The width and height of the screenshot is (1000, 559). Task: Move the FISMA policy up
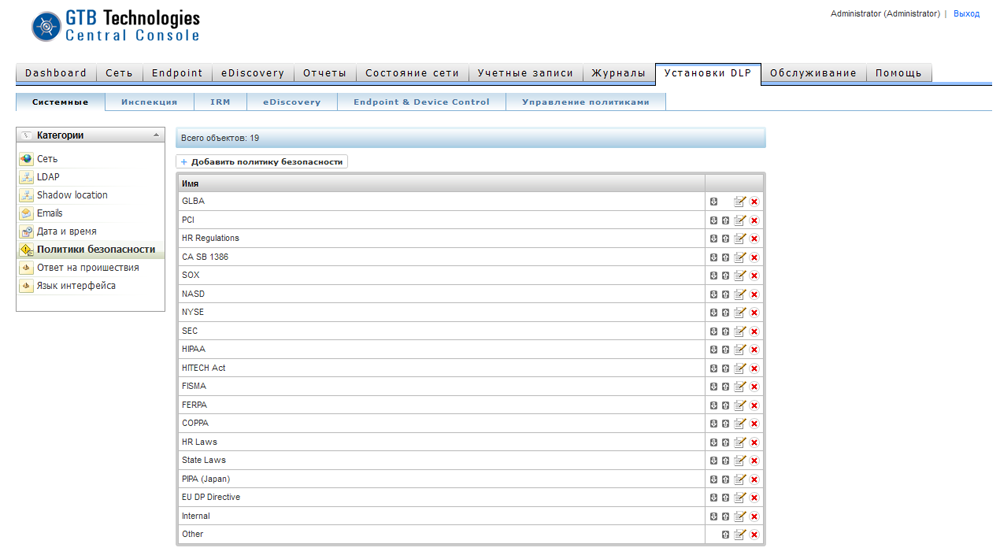click(x=726, y=386)
